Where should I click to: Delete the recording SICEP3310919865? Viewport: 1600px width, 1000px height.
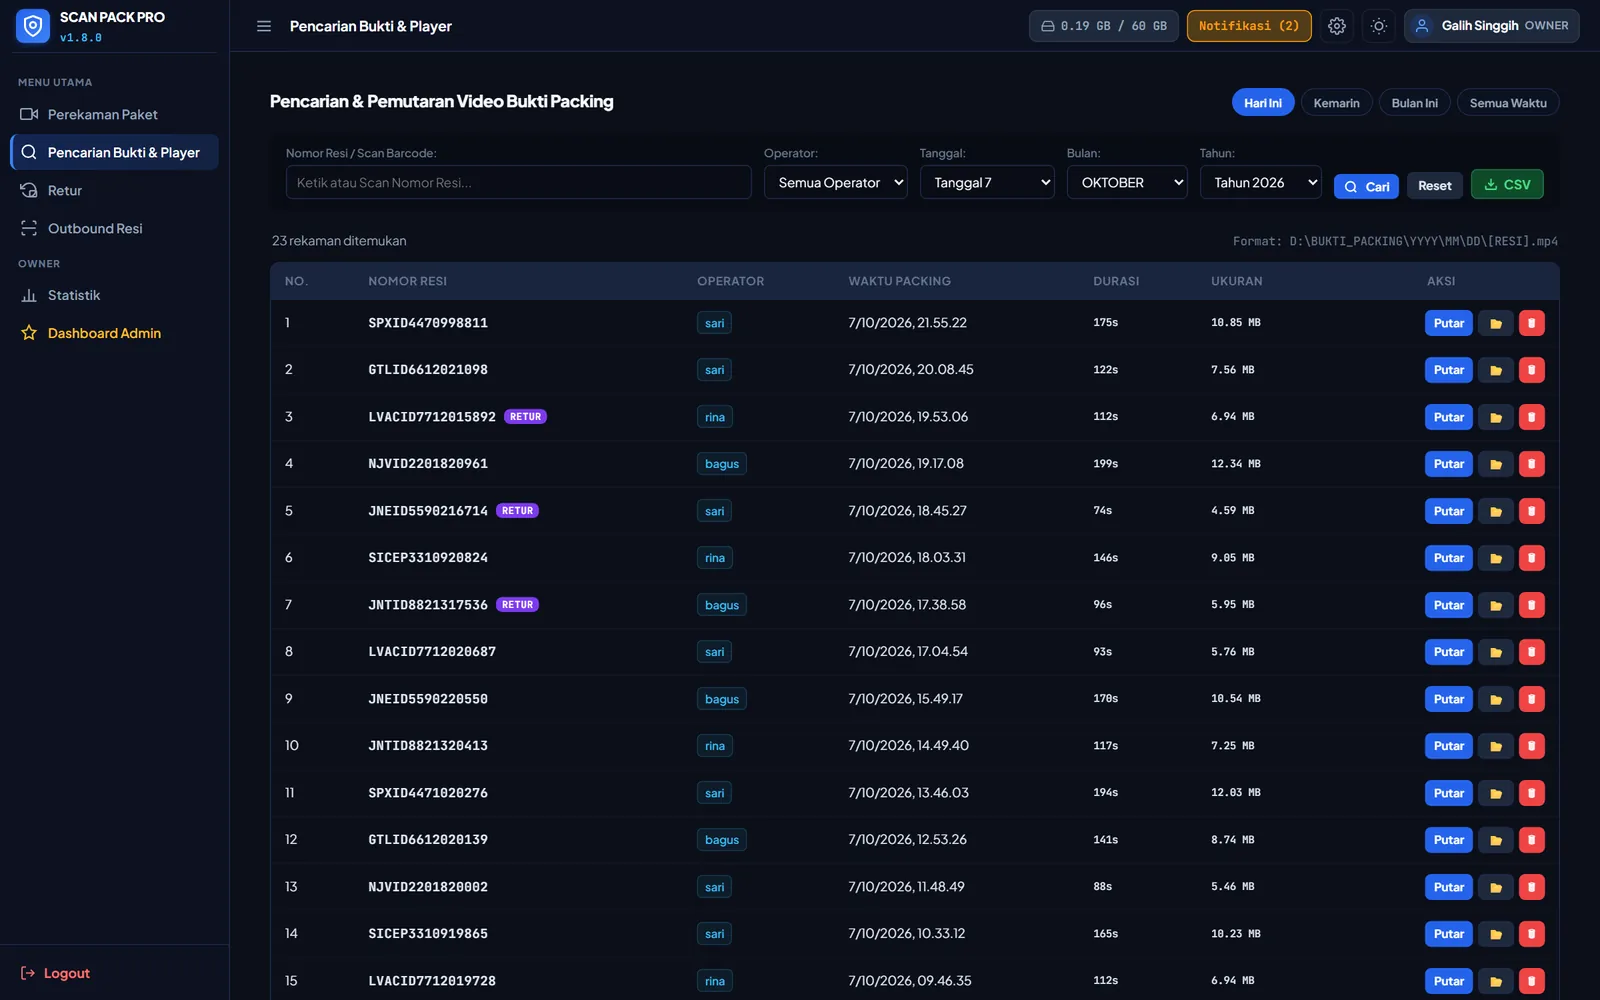pyautogui.click(x=1532, y=934)
